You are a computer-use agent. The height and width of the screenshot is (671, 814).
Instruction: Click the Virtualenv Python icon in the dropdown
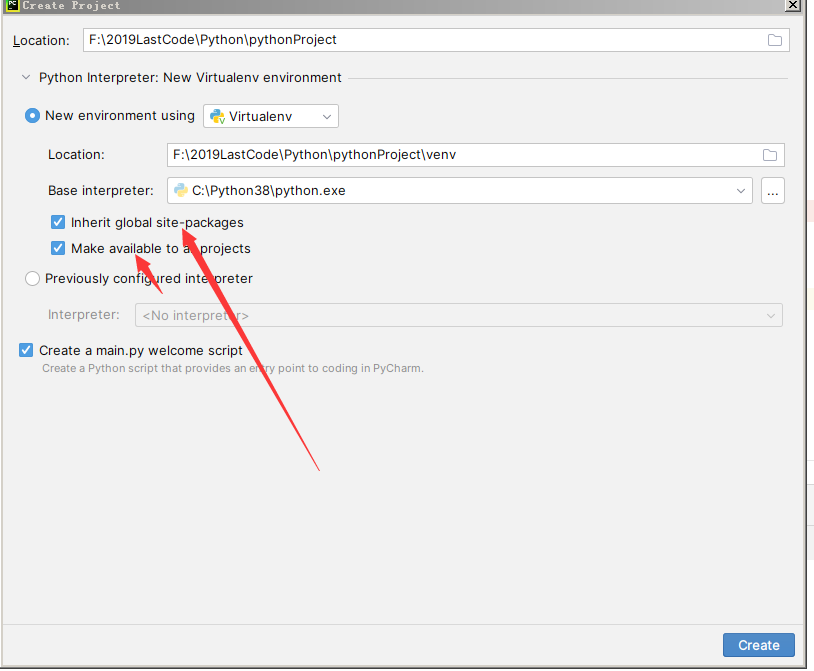click(217, 116)
